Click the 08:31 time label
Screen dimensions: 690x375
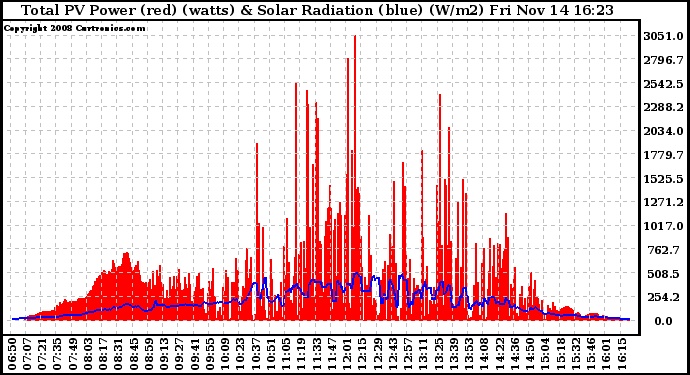tap(119, 354)
